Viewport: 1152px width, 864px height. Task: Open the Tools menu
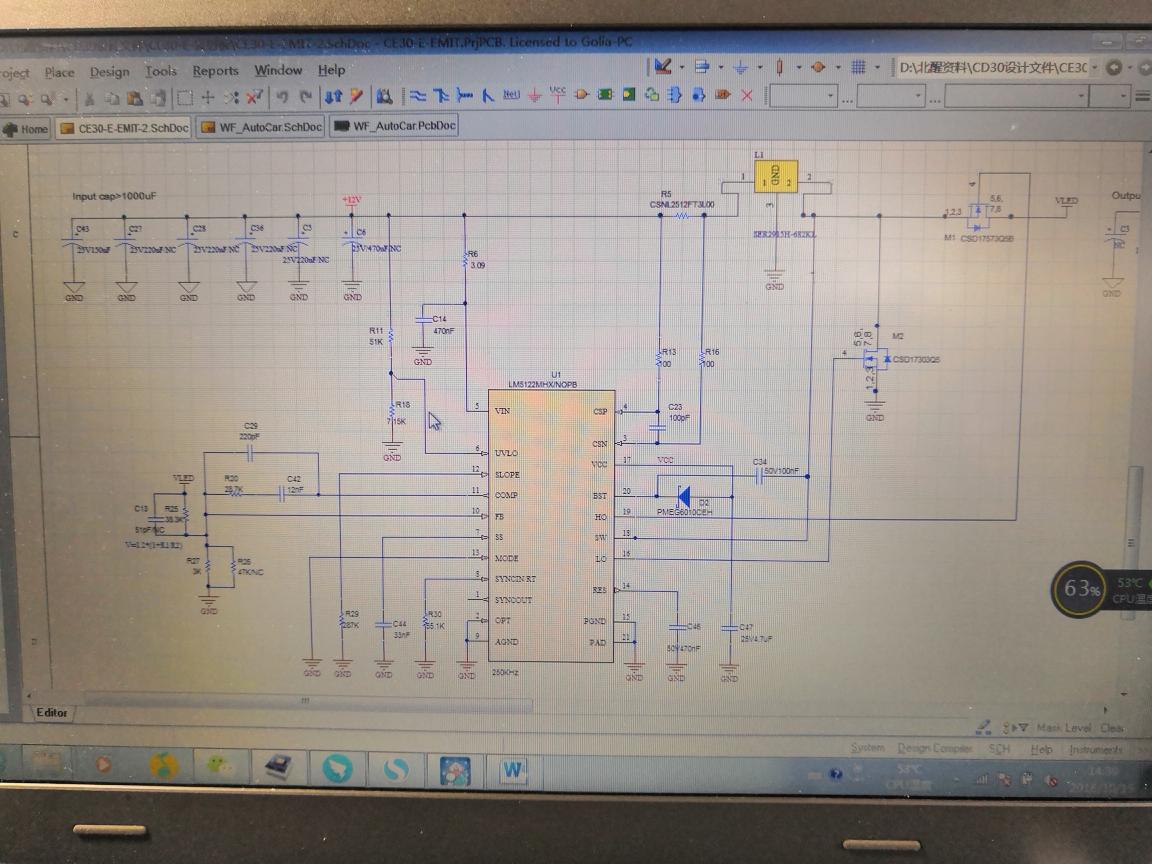tap(160, 71)
